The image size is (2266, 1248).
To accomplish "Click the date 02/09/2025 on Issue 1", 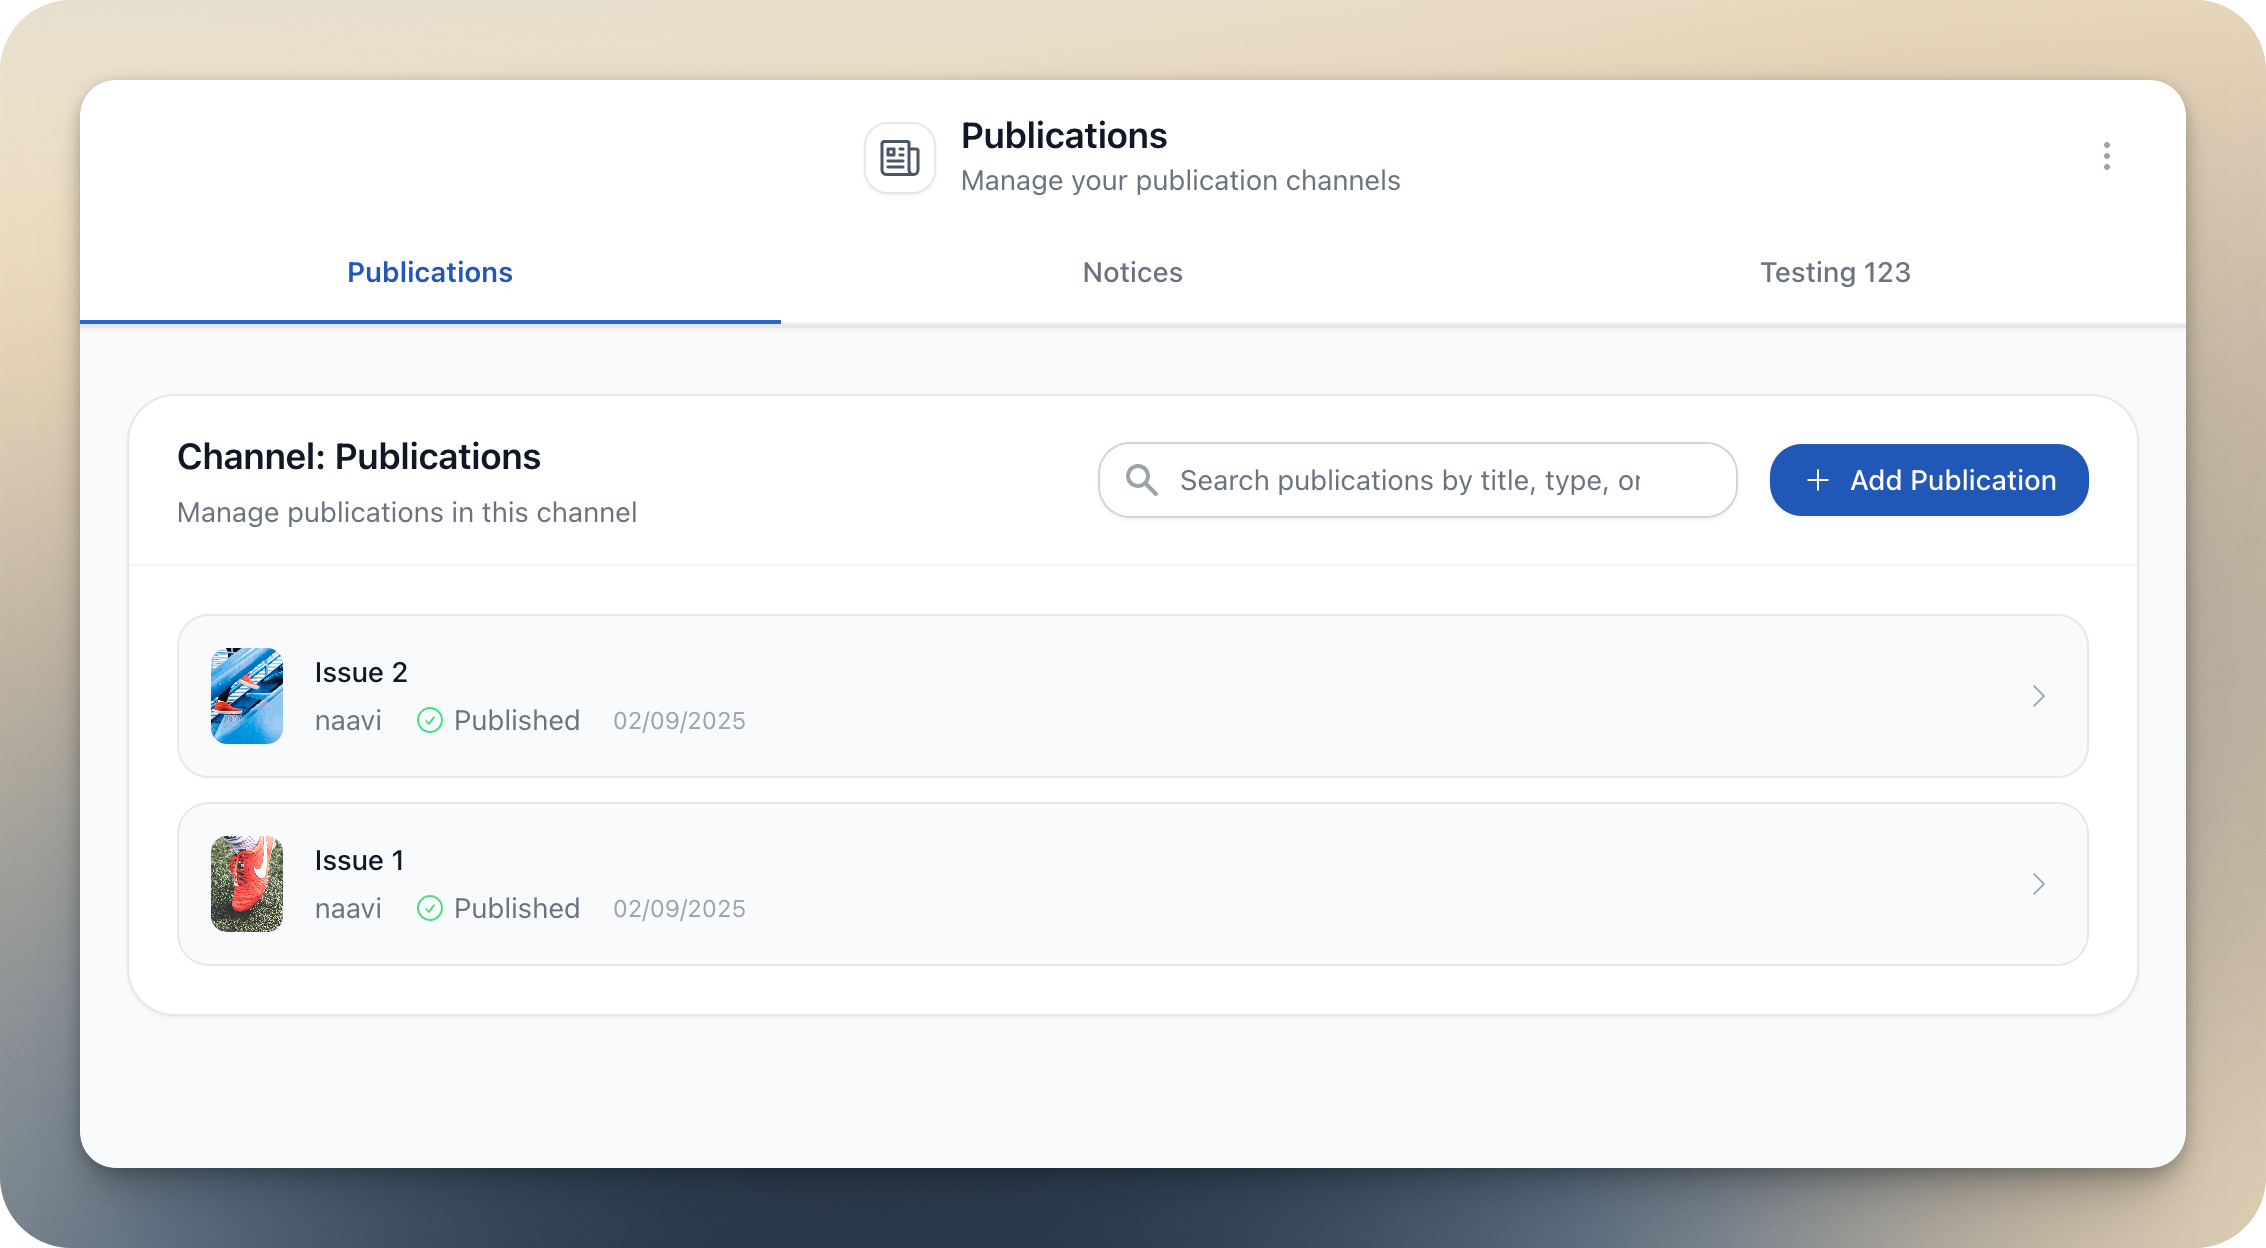I will (x=679, y=908).
